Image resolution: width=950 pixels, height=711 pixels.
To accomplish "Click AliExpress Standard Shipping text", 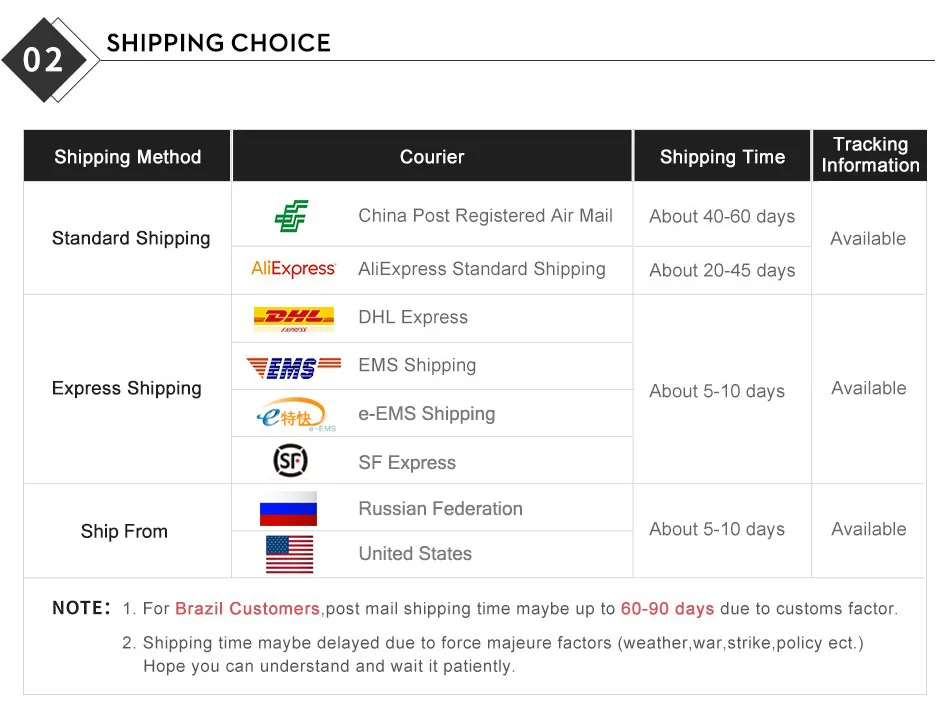I will (x=481, y=269).
